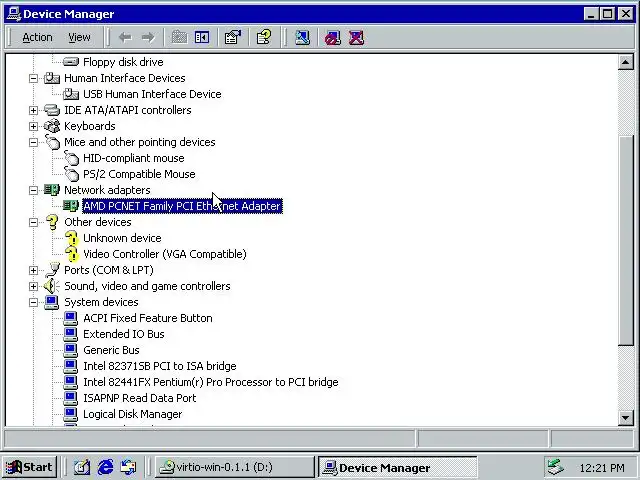Screen dimensions: 640x480
Task: Click the Help toolbar icon
Action: pos(264,38)
